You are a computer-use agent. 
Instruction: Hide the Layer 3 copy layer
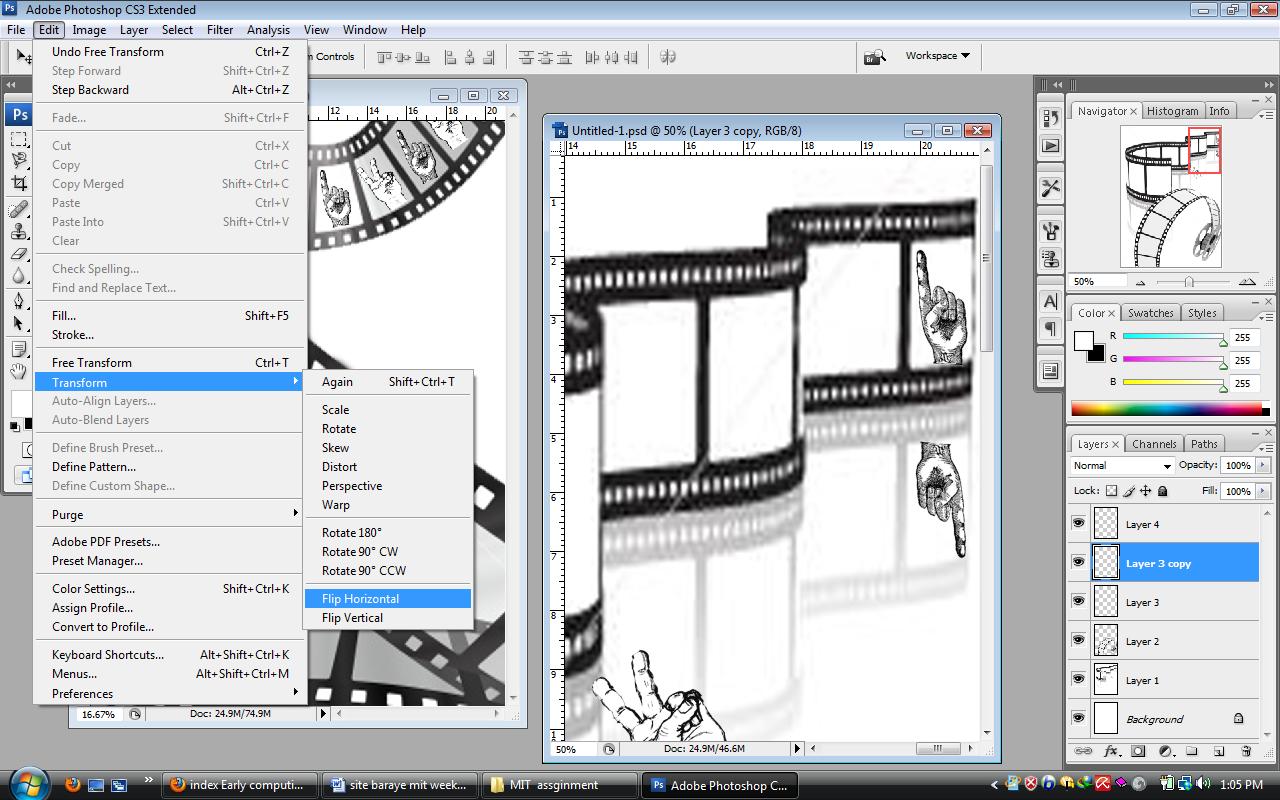[x=1078, y=562]
